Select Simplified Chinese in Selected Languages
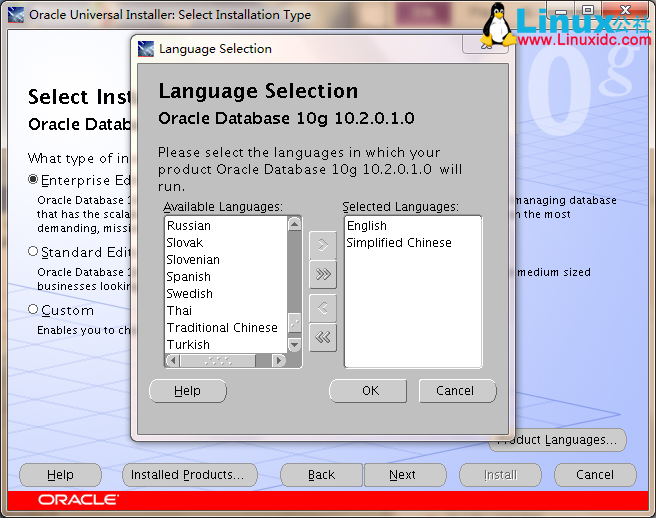 (413, 243)
